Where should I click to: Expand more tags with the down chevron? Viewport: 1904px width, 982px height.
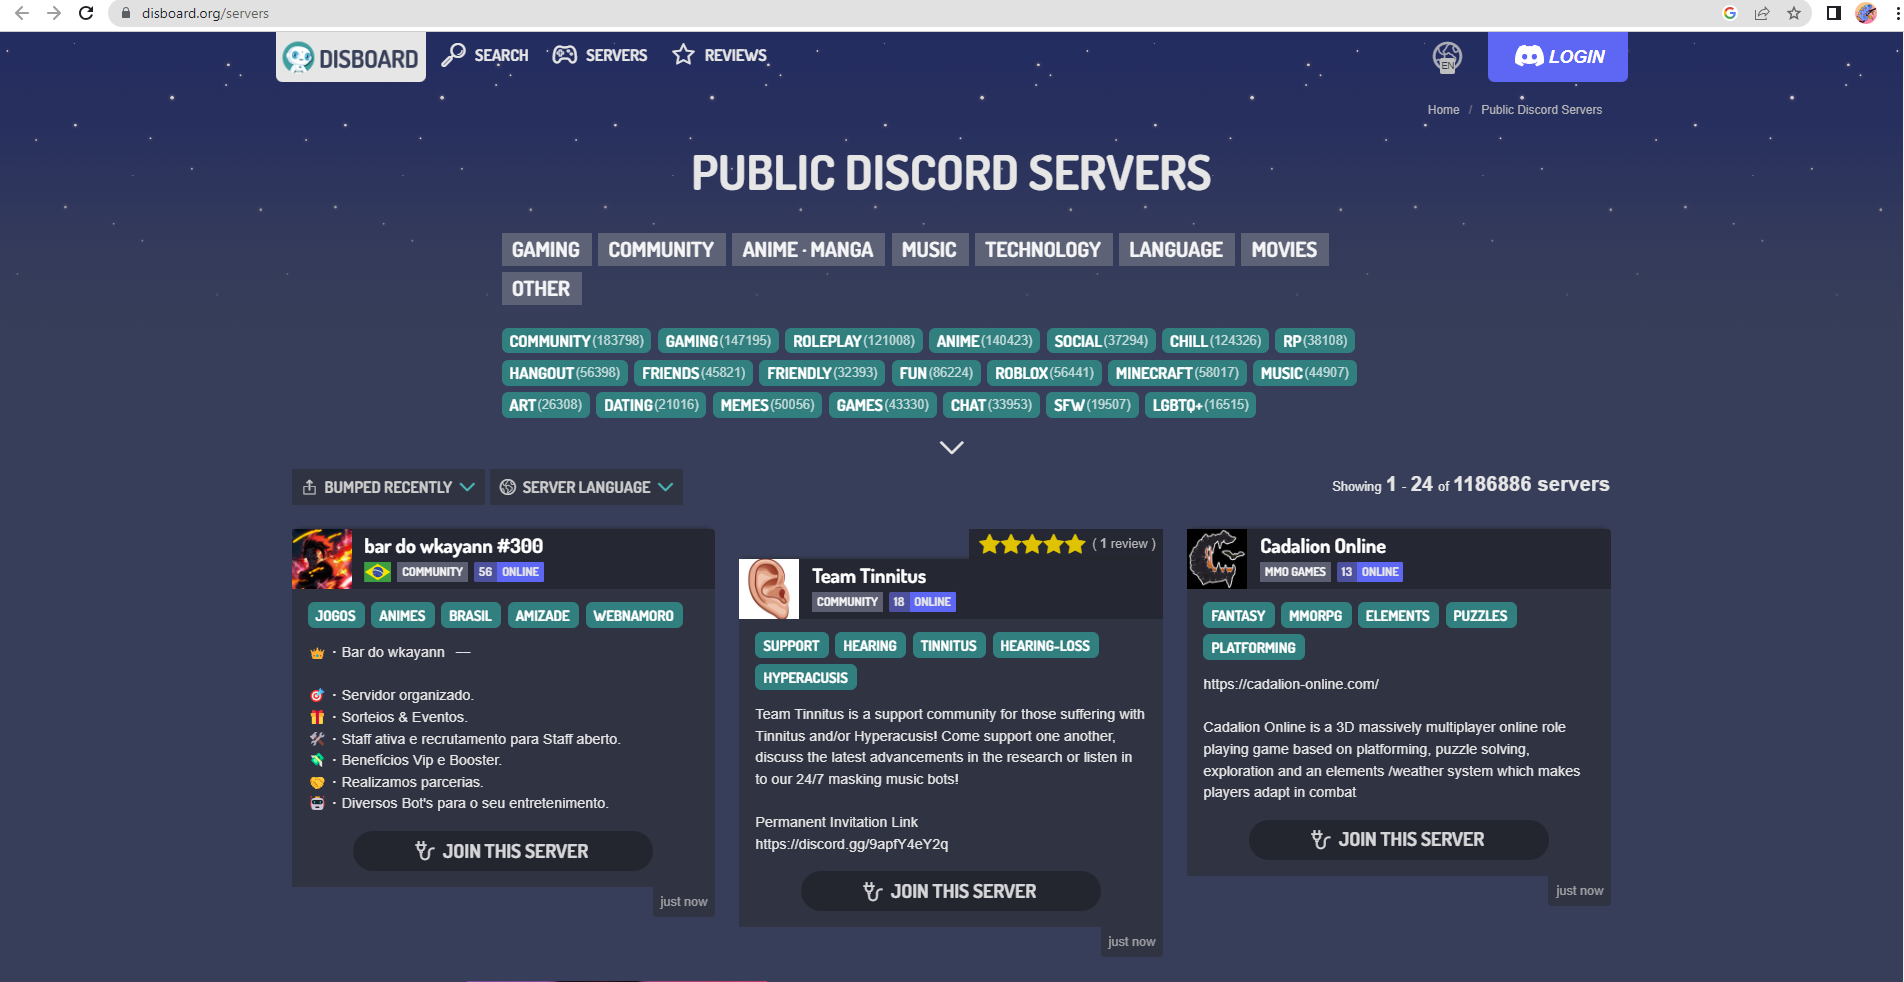point(952,447)
